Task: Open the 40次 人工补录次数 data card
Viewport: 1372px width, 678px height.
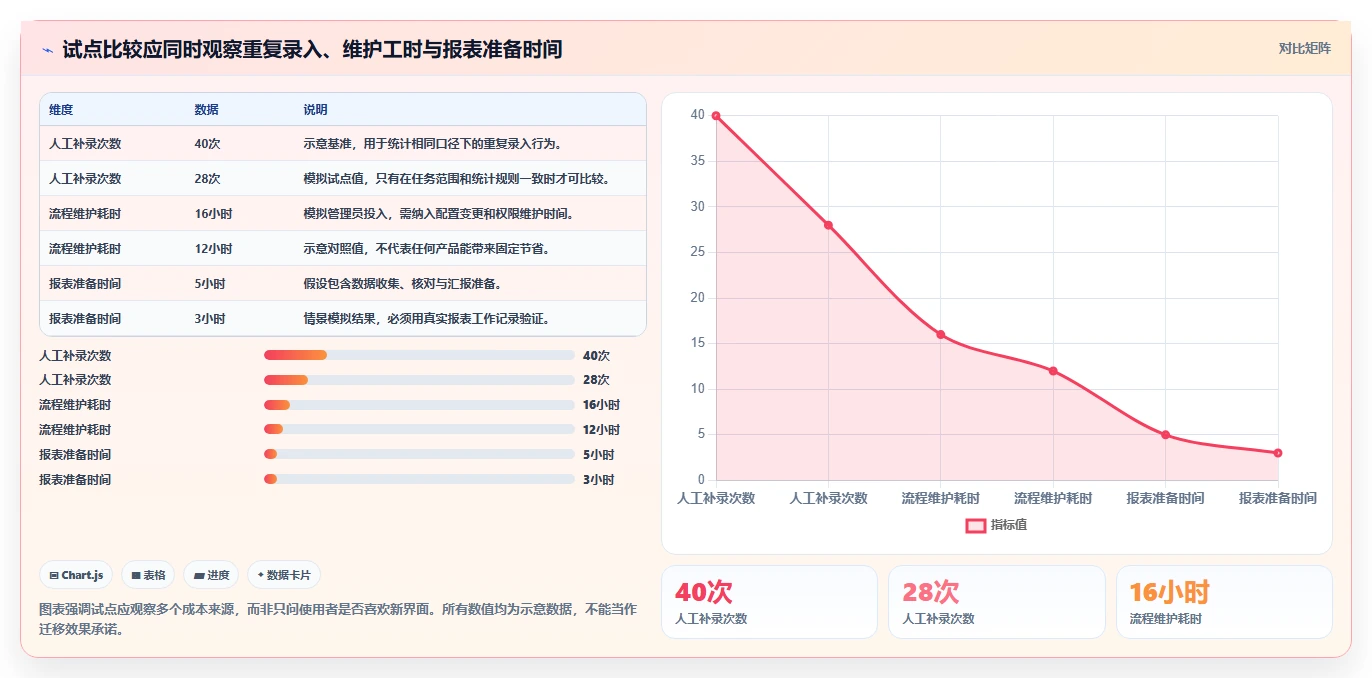Action: click(769, 602)
